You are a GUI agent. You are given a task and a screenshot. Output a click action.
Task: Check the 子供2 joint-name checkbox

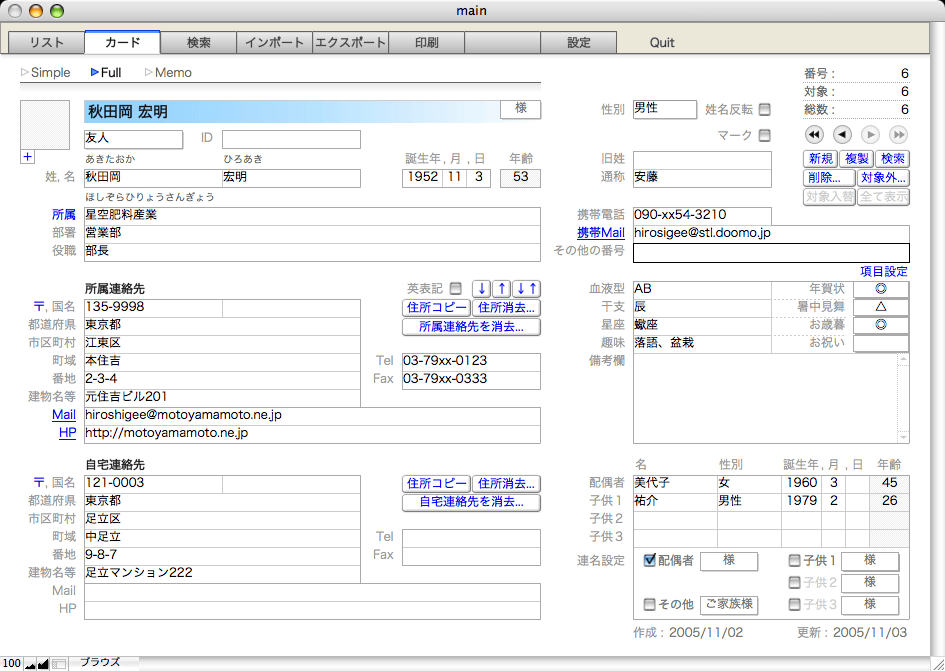coord(794,582)
